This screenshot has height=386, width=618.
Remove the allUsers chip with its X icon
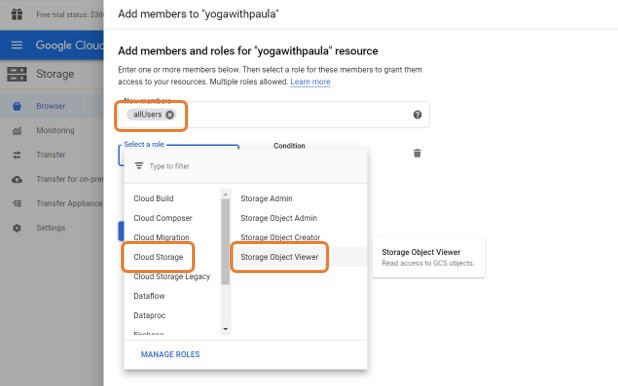coord(169,115)
